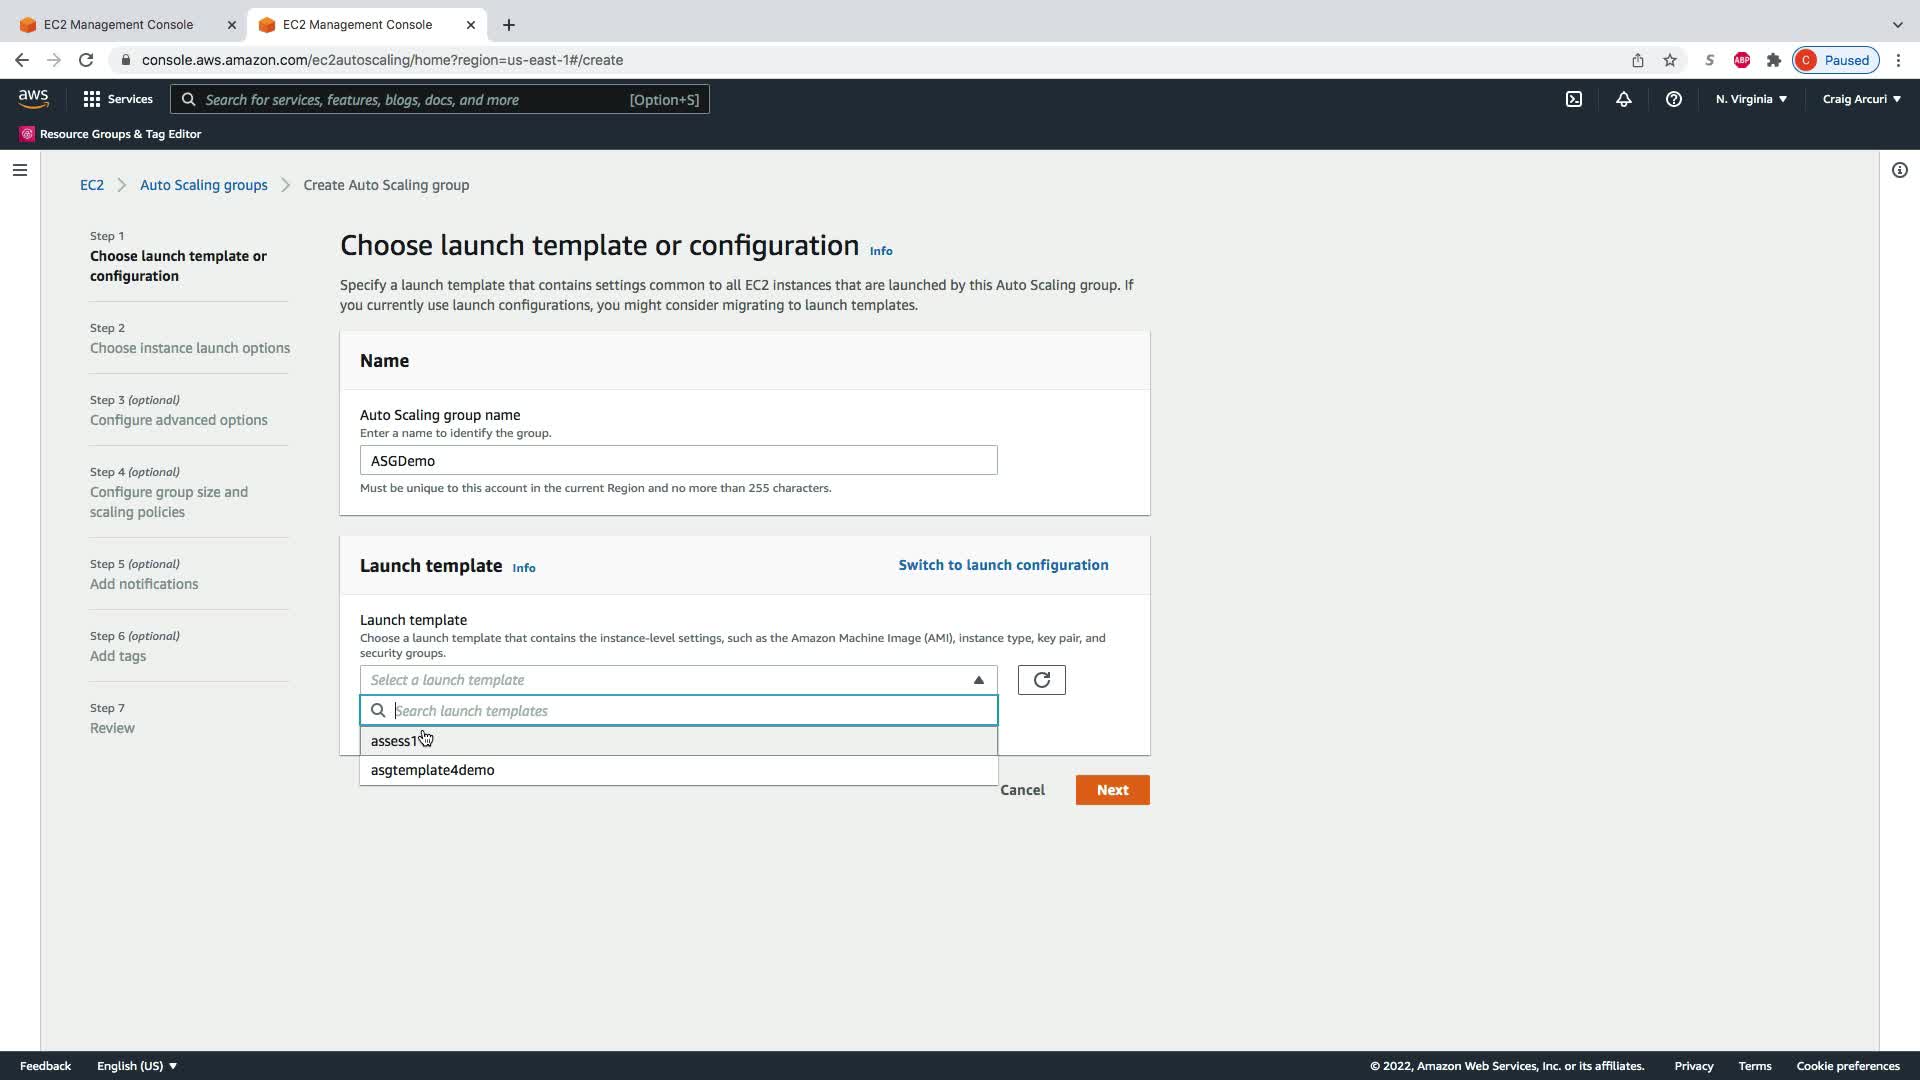Open the AWS CloudShell icon

pos(1574,99)
